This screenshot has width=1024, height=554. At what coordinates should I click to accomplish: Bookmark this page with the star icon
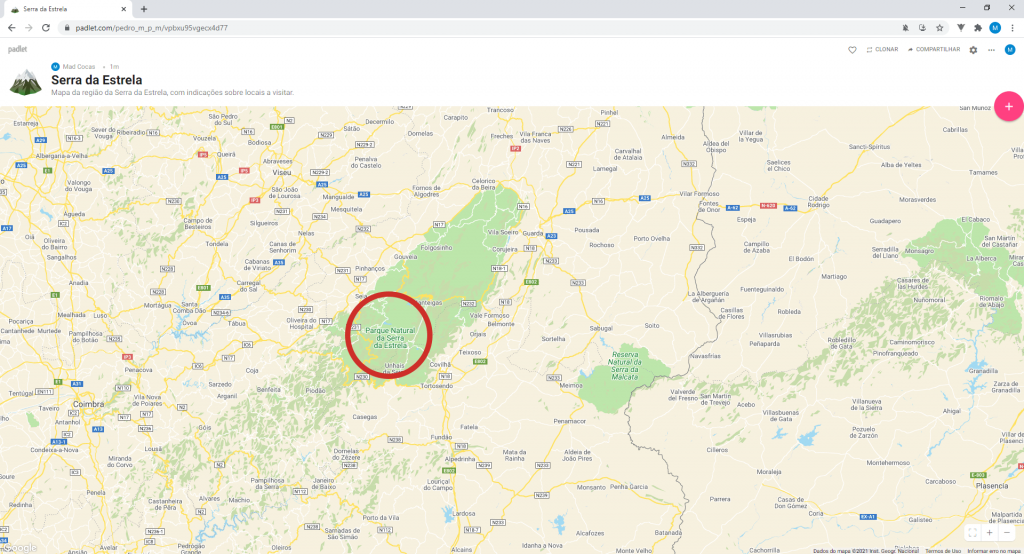click(940, 28)
